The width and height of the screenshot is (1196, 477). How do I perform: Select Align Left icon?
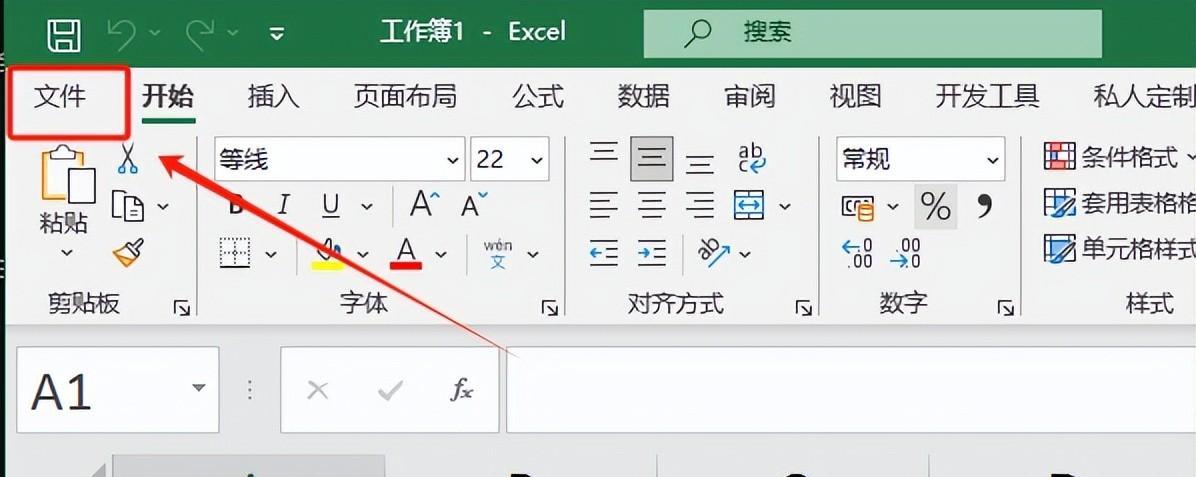tap(603, 205)
